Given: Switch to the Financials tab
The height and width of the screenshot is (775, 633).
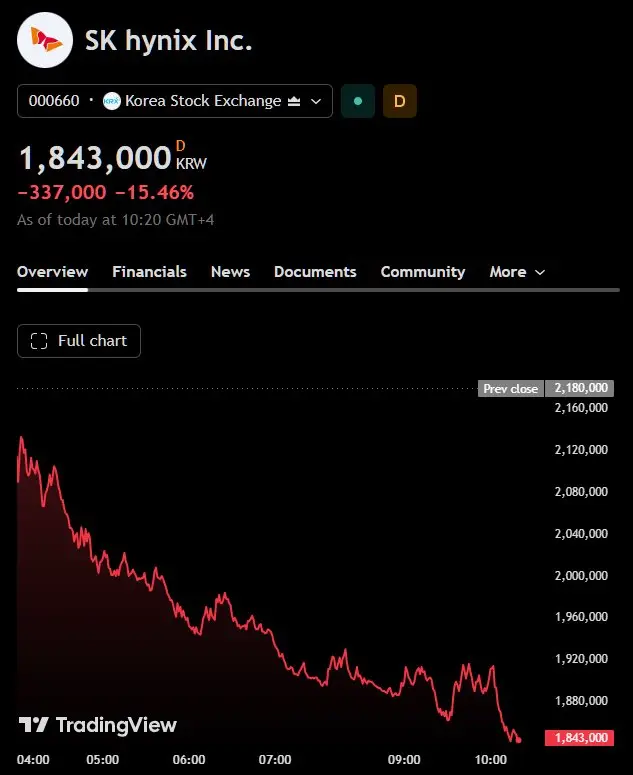Looking at the screenshot, I should coord(149,272).
